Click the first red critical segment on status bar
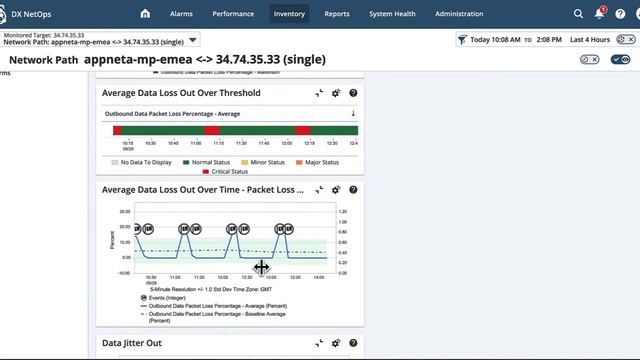 point(117,130)
